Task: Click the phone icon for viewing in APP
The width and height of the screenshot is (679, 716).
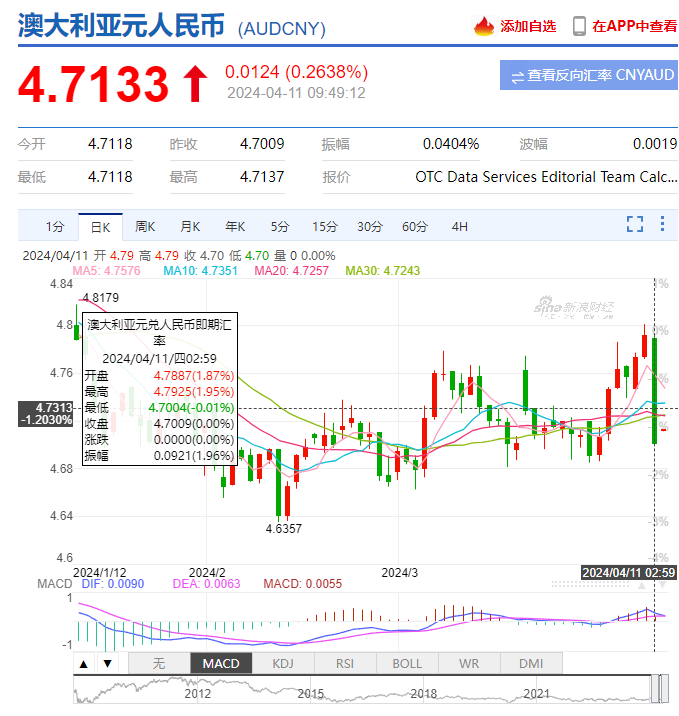Action: coord(579,26)
